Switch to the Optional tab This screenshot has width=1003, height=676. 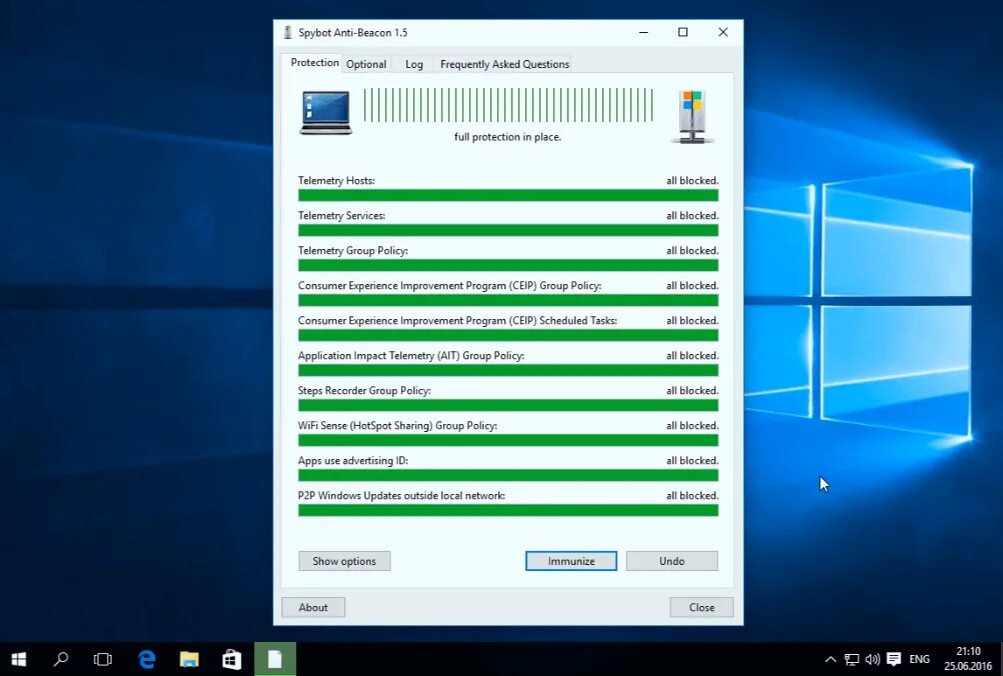click(x=366, y=64)
